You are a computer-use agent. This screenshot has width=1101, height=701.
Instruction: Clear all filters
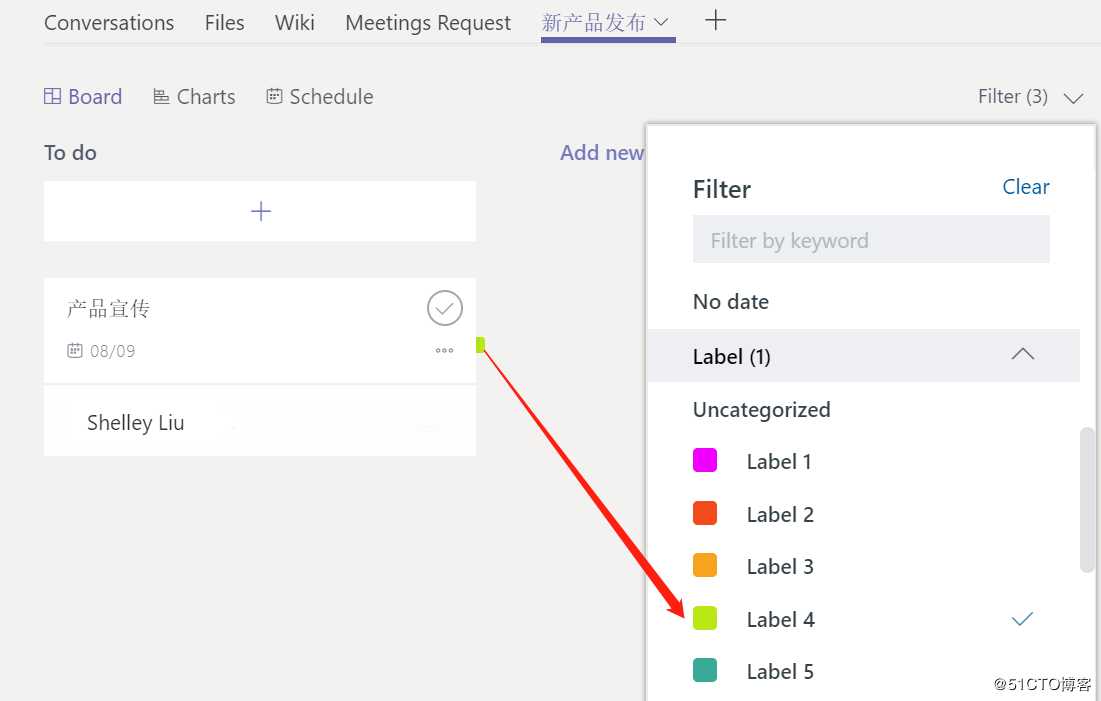[x=1025, y=187]
